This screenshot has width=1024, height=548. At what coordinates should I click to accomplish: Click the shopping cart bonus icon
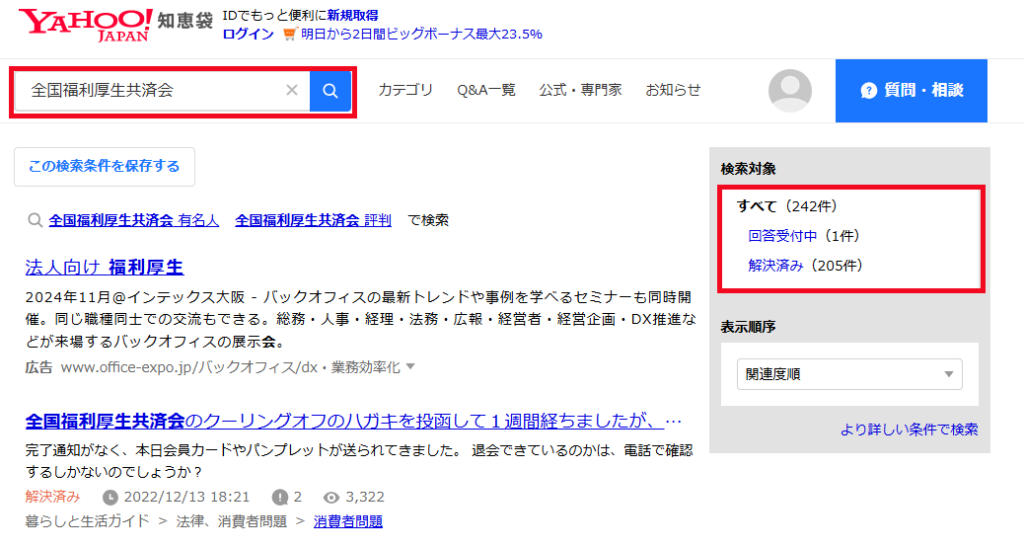click(x=289, y=34)
